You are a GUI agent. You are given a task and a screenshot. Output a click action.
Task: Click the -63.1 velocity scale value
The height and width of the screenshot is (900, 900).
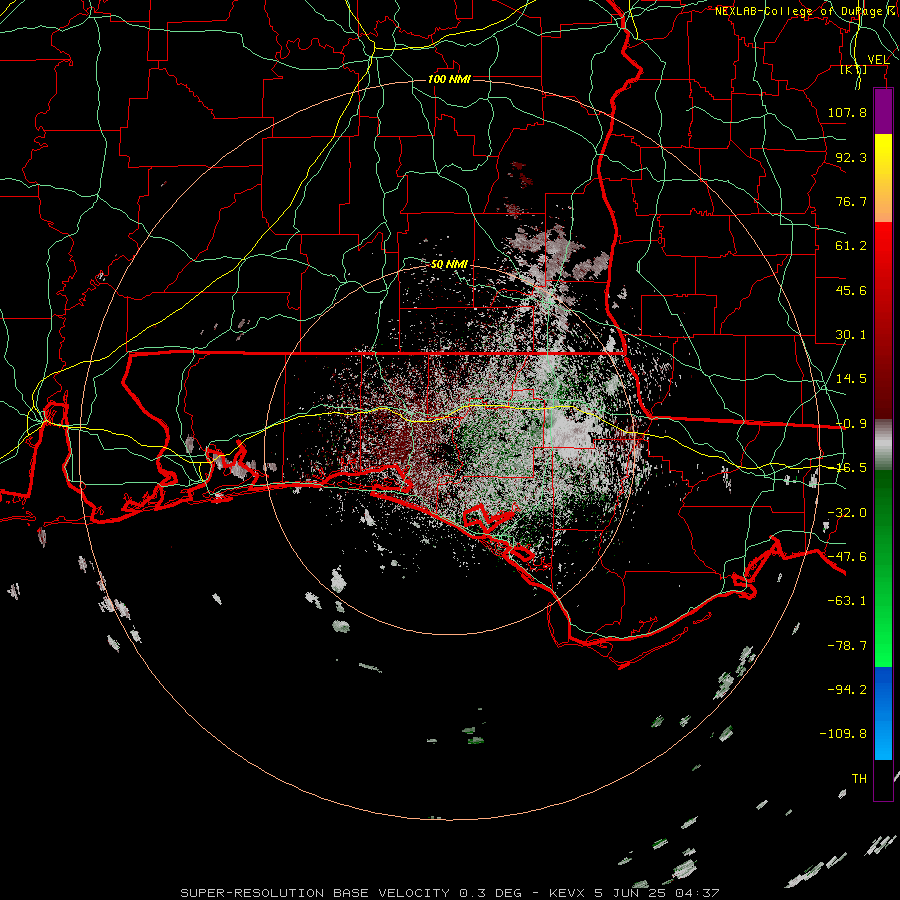click(x=847, y=601)
